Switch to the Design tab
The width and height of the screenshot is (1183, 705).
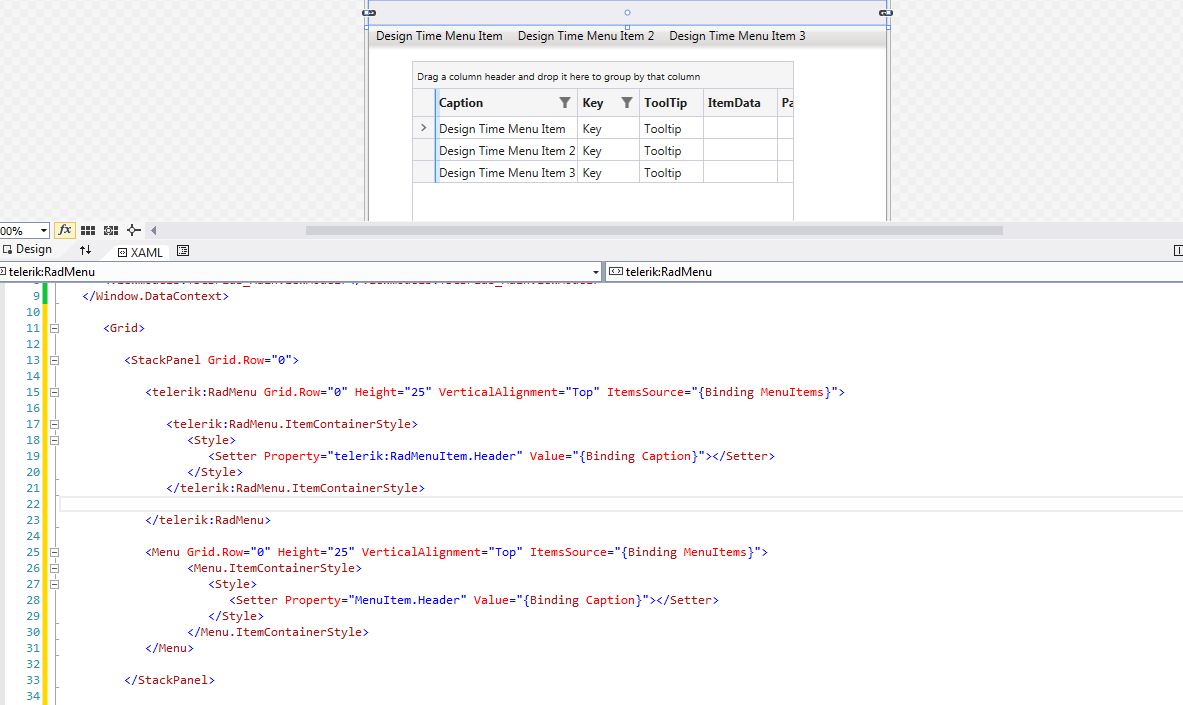coord(27,249)
